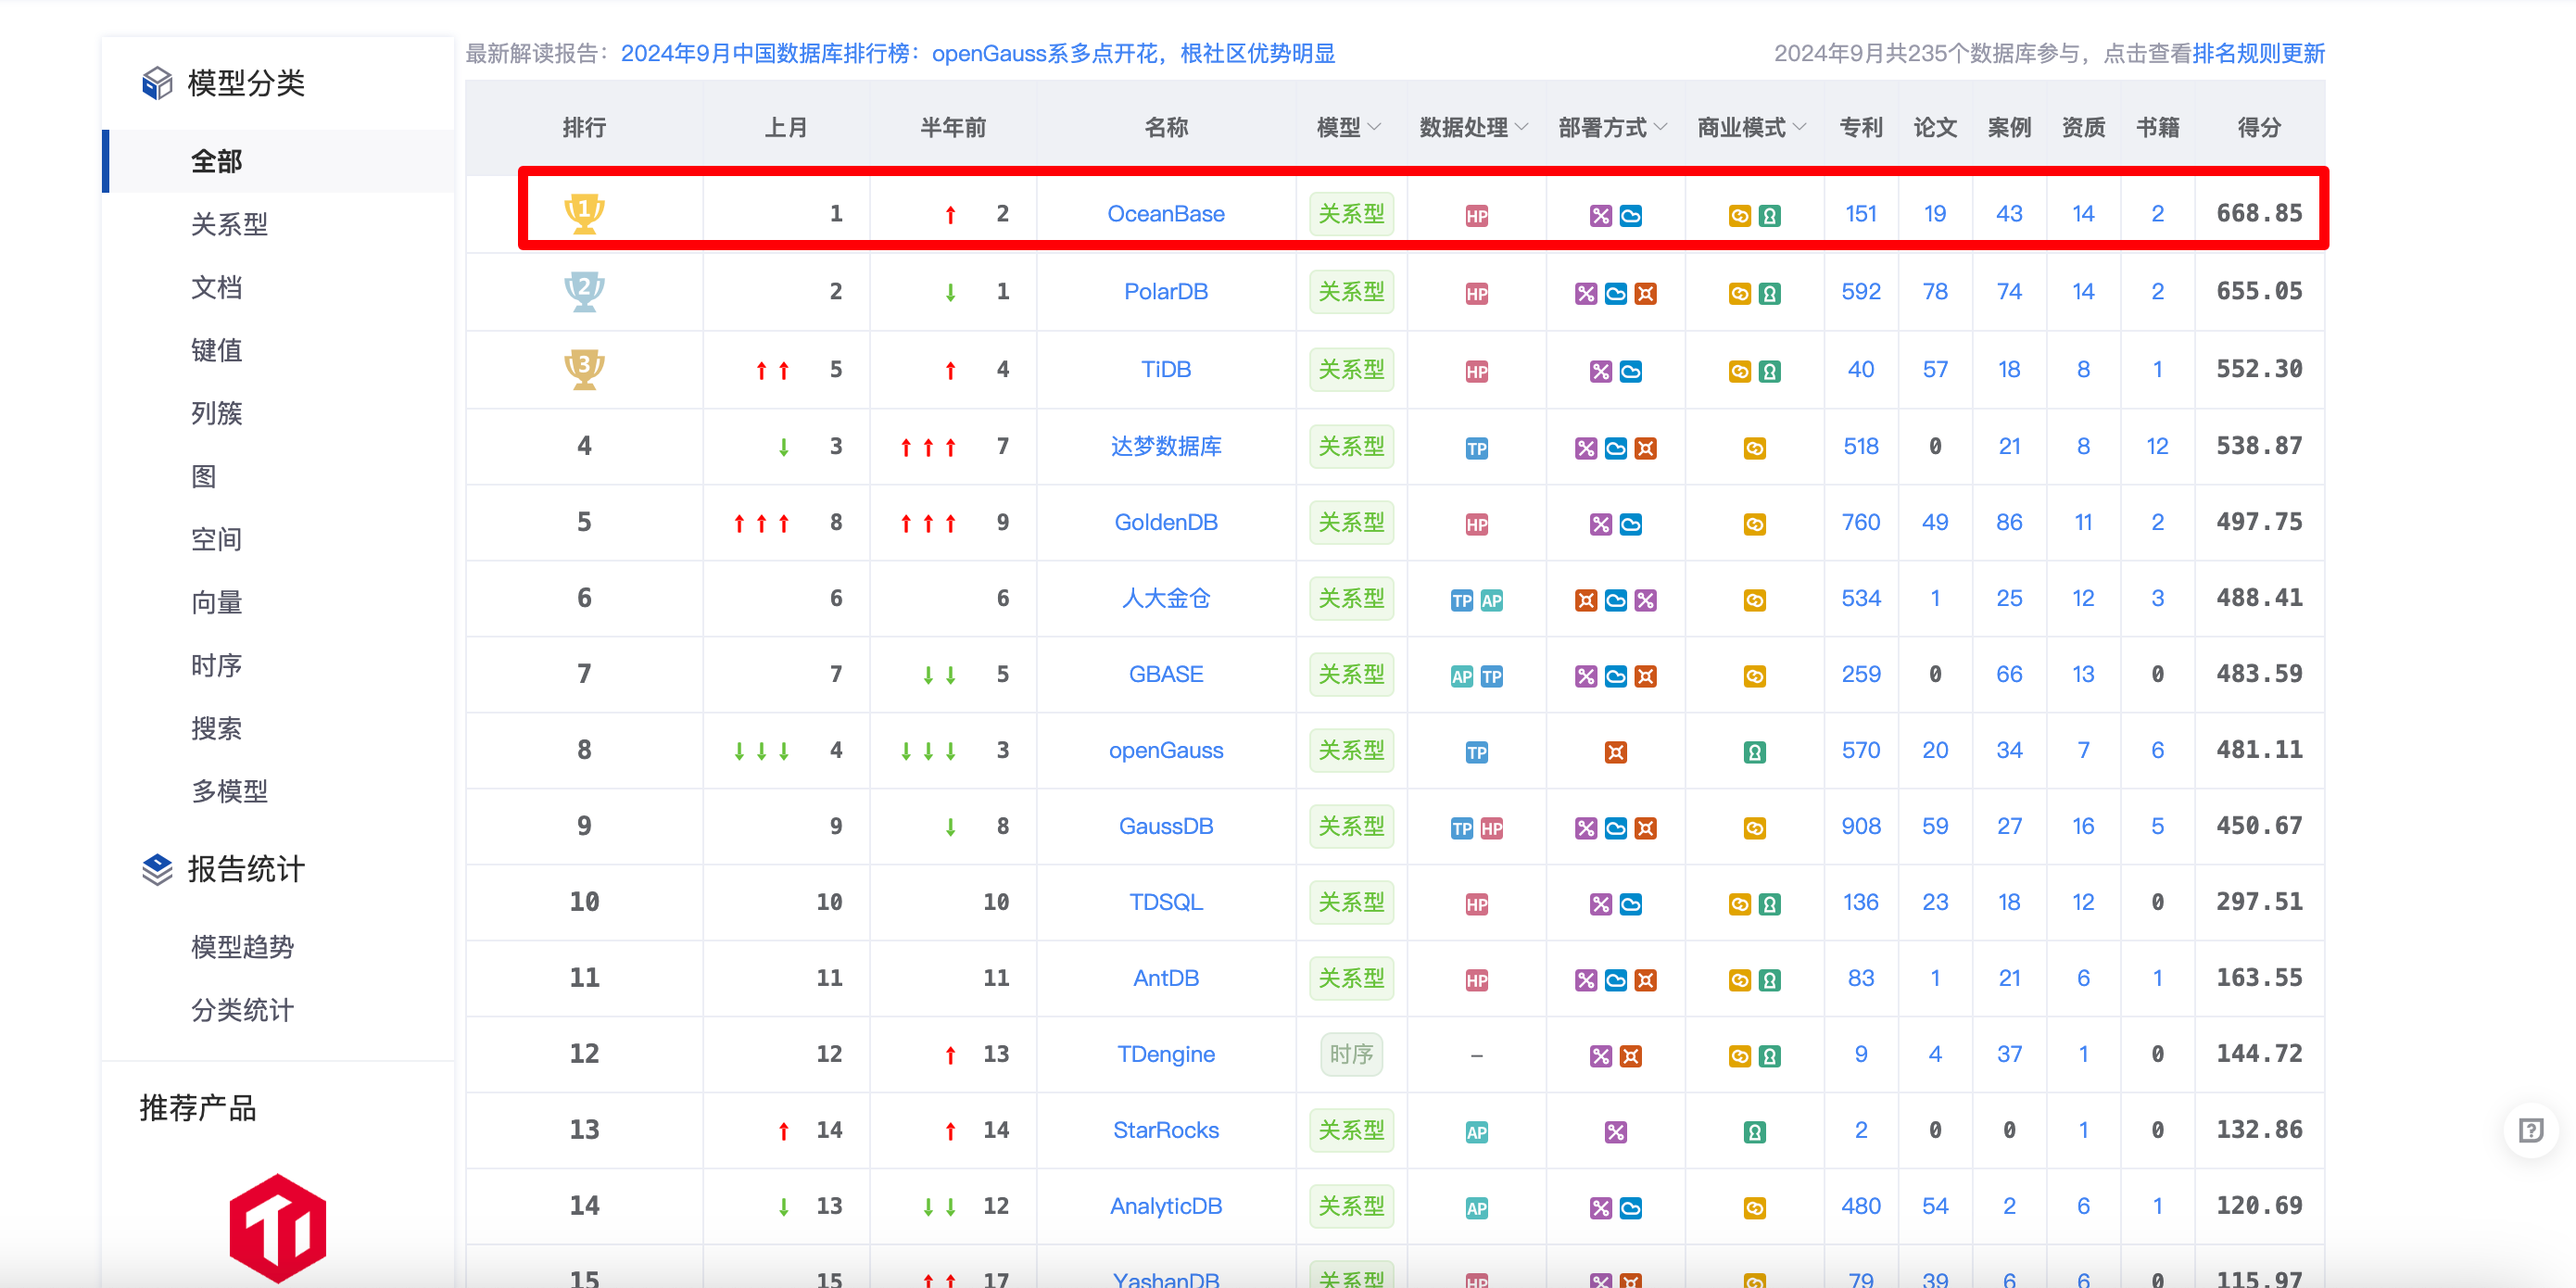Open the OceanBase database link
This screenshot has width=2576, height=1288.
tap(1166, 213)
